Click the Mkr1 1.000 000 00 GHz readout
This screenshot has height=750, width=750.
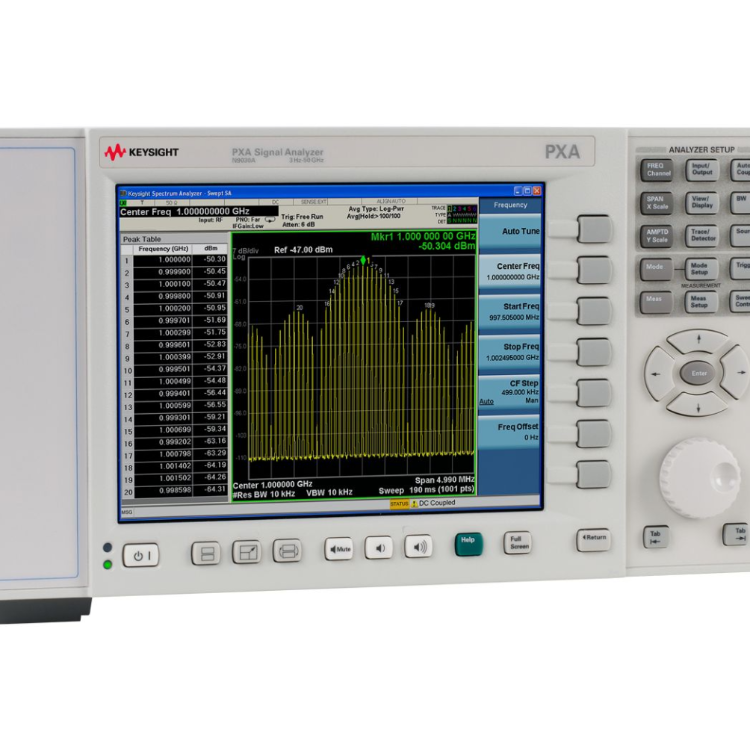coord(423,236)
